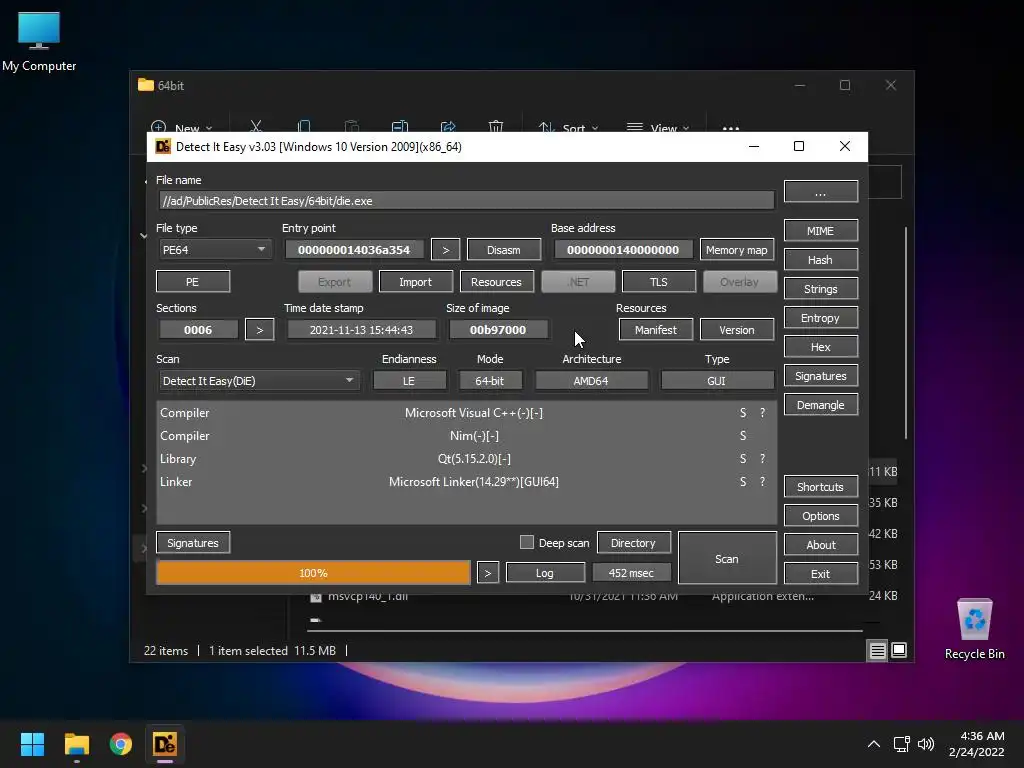Open the scan Log
Image resolution: width=1024 pixels, height=768 pixels.
(545, 573)
